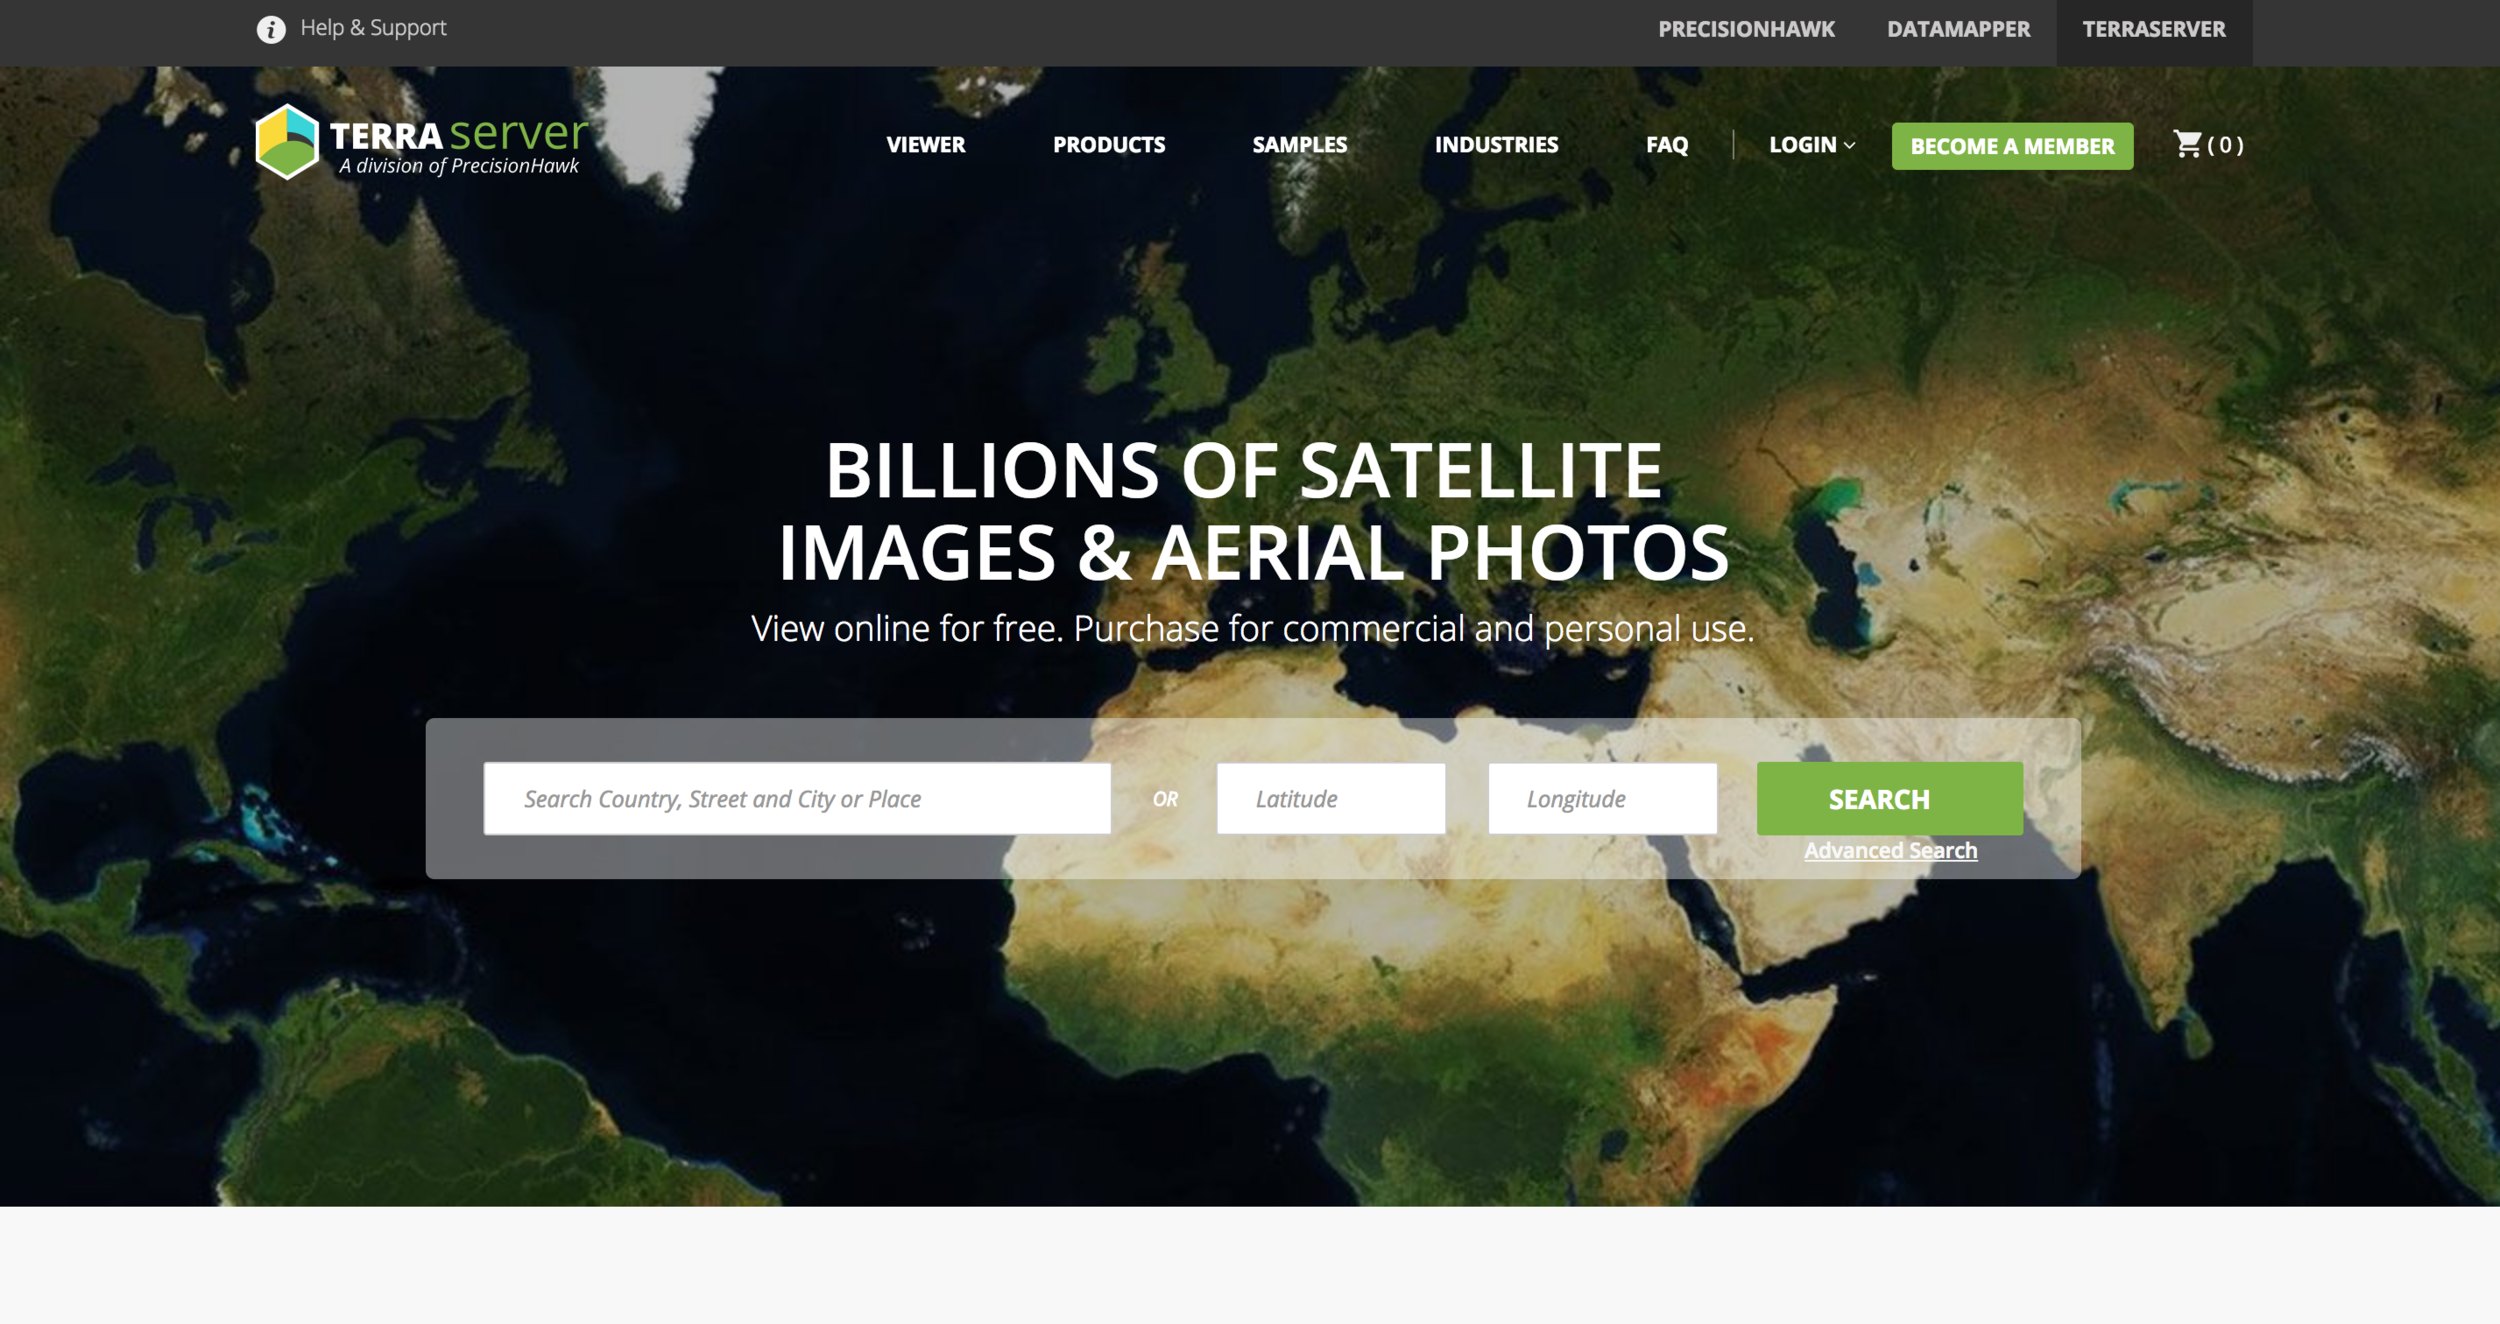Focus the Search Country, Street and City field

pos(796,798)
